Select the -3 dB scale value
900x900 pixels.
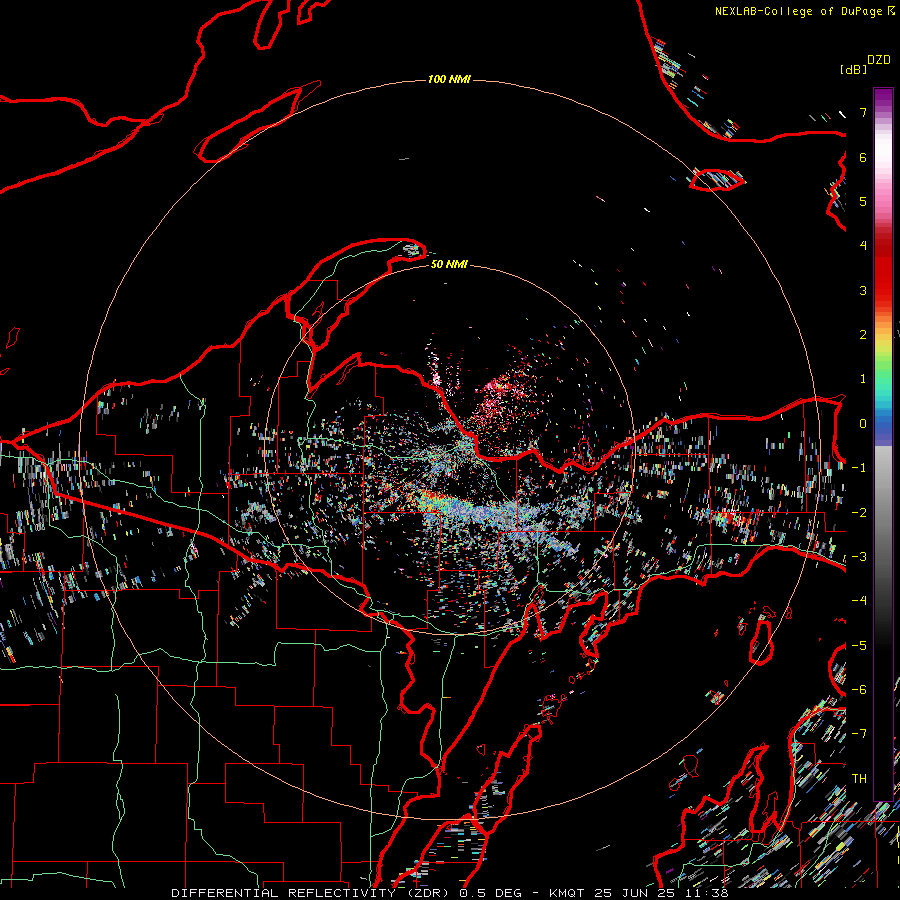pos(859,557)
